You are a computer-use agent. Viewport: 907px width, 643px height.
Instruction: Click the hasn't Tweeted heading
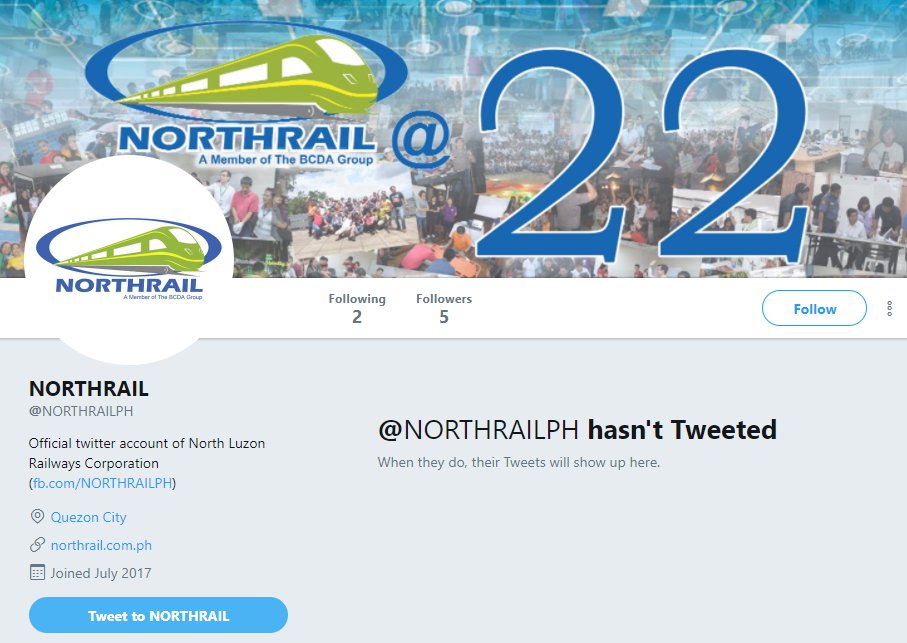682,430
